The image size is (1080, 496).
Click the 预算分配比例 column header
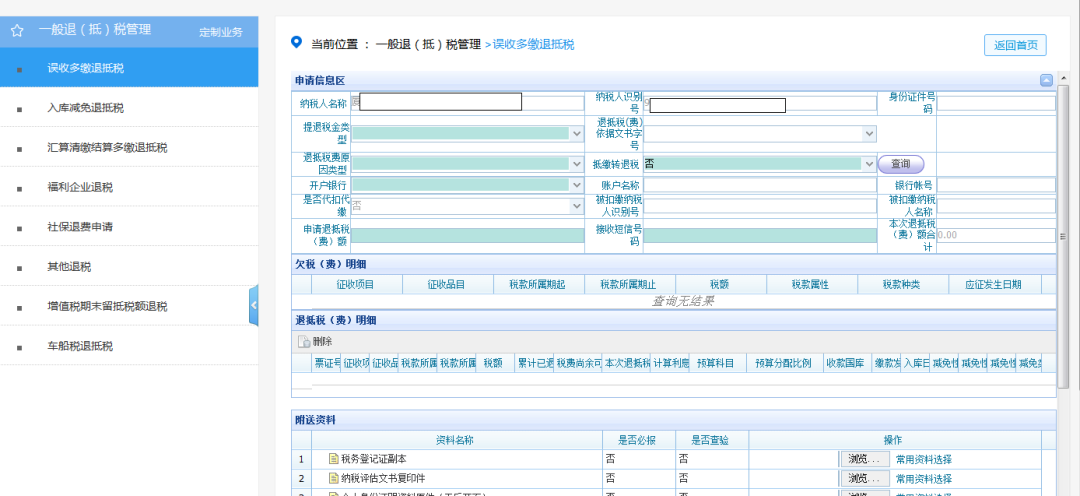pyautogui.click(x=783, y=363)
